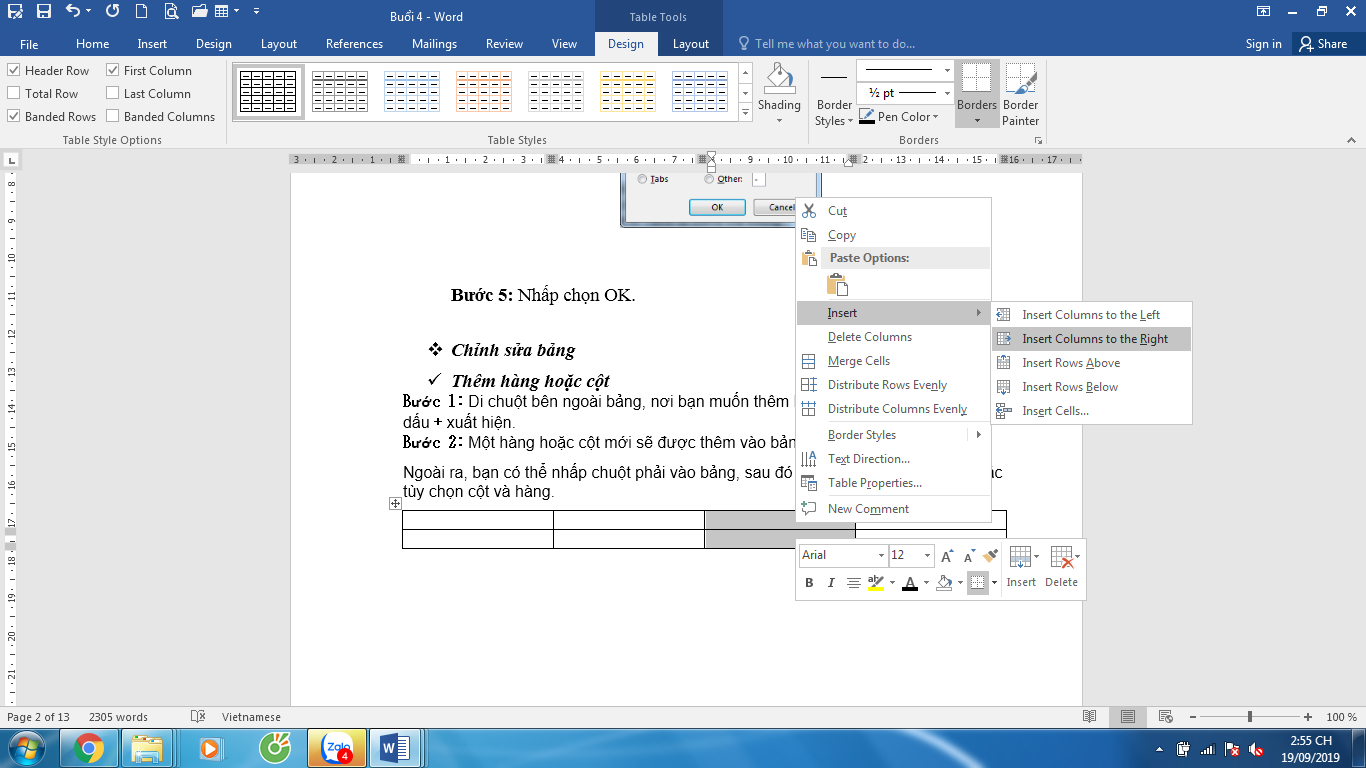This screenshot has height=768, width=1366.
Task: Click the Share button
Action: [1323, 44]
